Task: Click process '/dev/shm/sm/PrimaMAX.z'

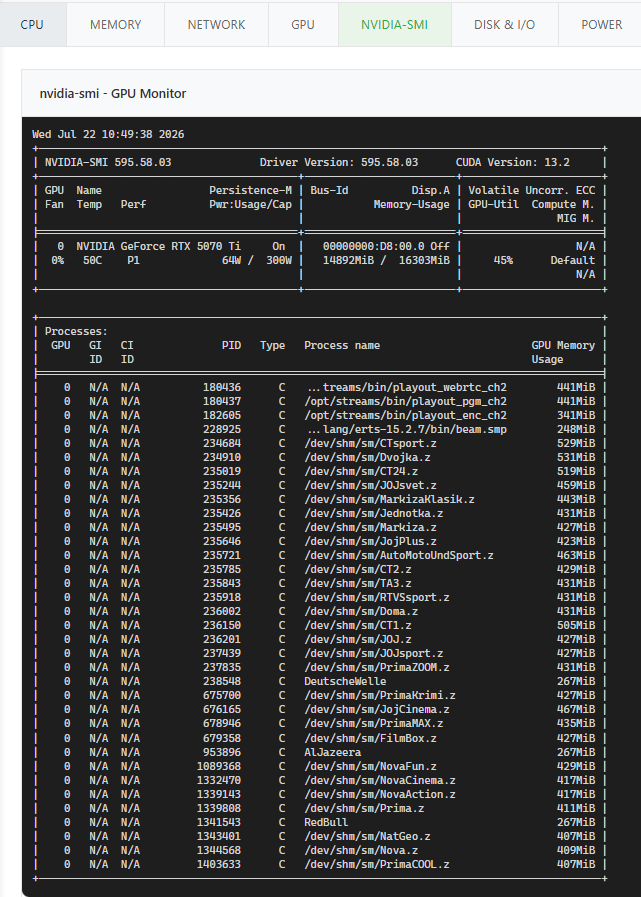Action: pos(374,724)
